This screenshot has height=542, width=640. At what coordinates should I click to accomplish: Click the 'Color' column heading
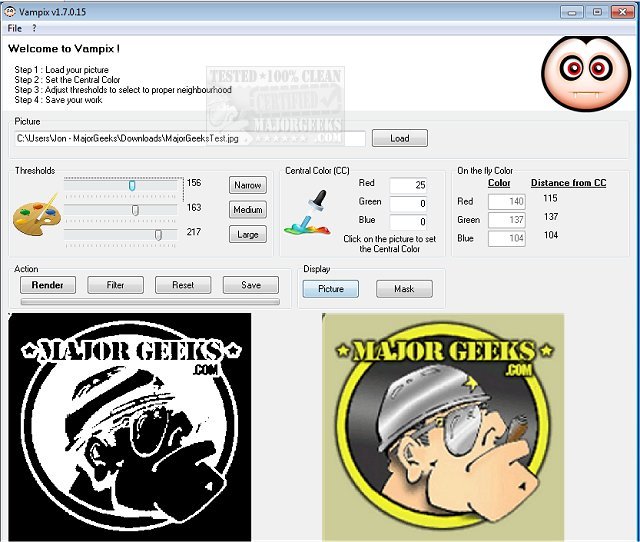[499, 183]
